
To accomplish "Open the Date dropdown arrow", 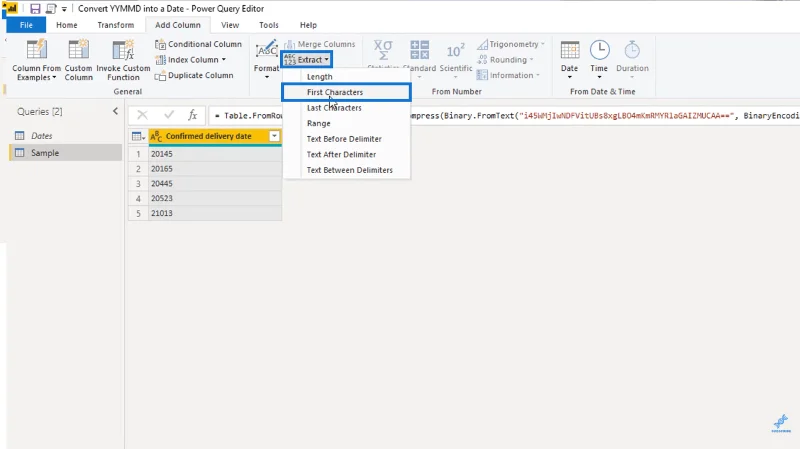I will click(569, 78).
